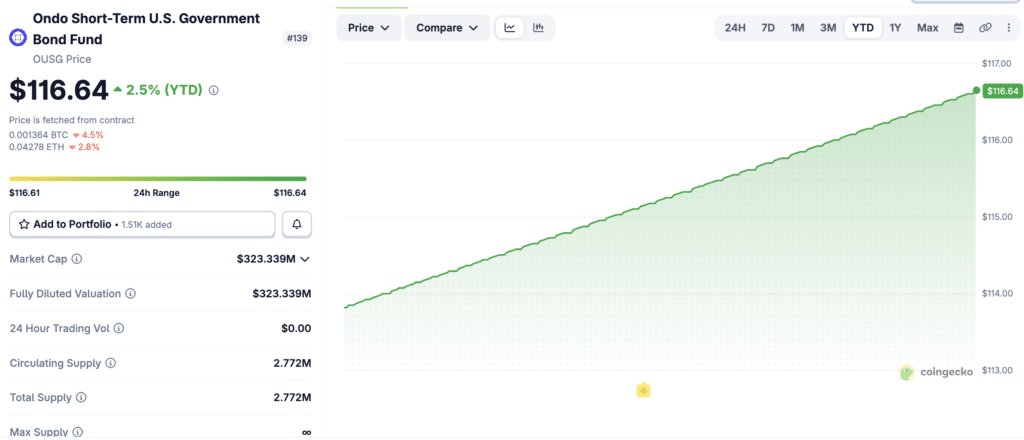Click the yellow event marker below chart
The height and width of the screenshot is (440, 1024).
click(x=643, y=390)
